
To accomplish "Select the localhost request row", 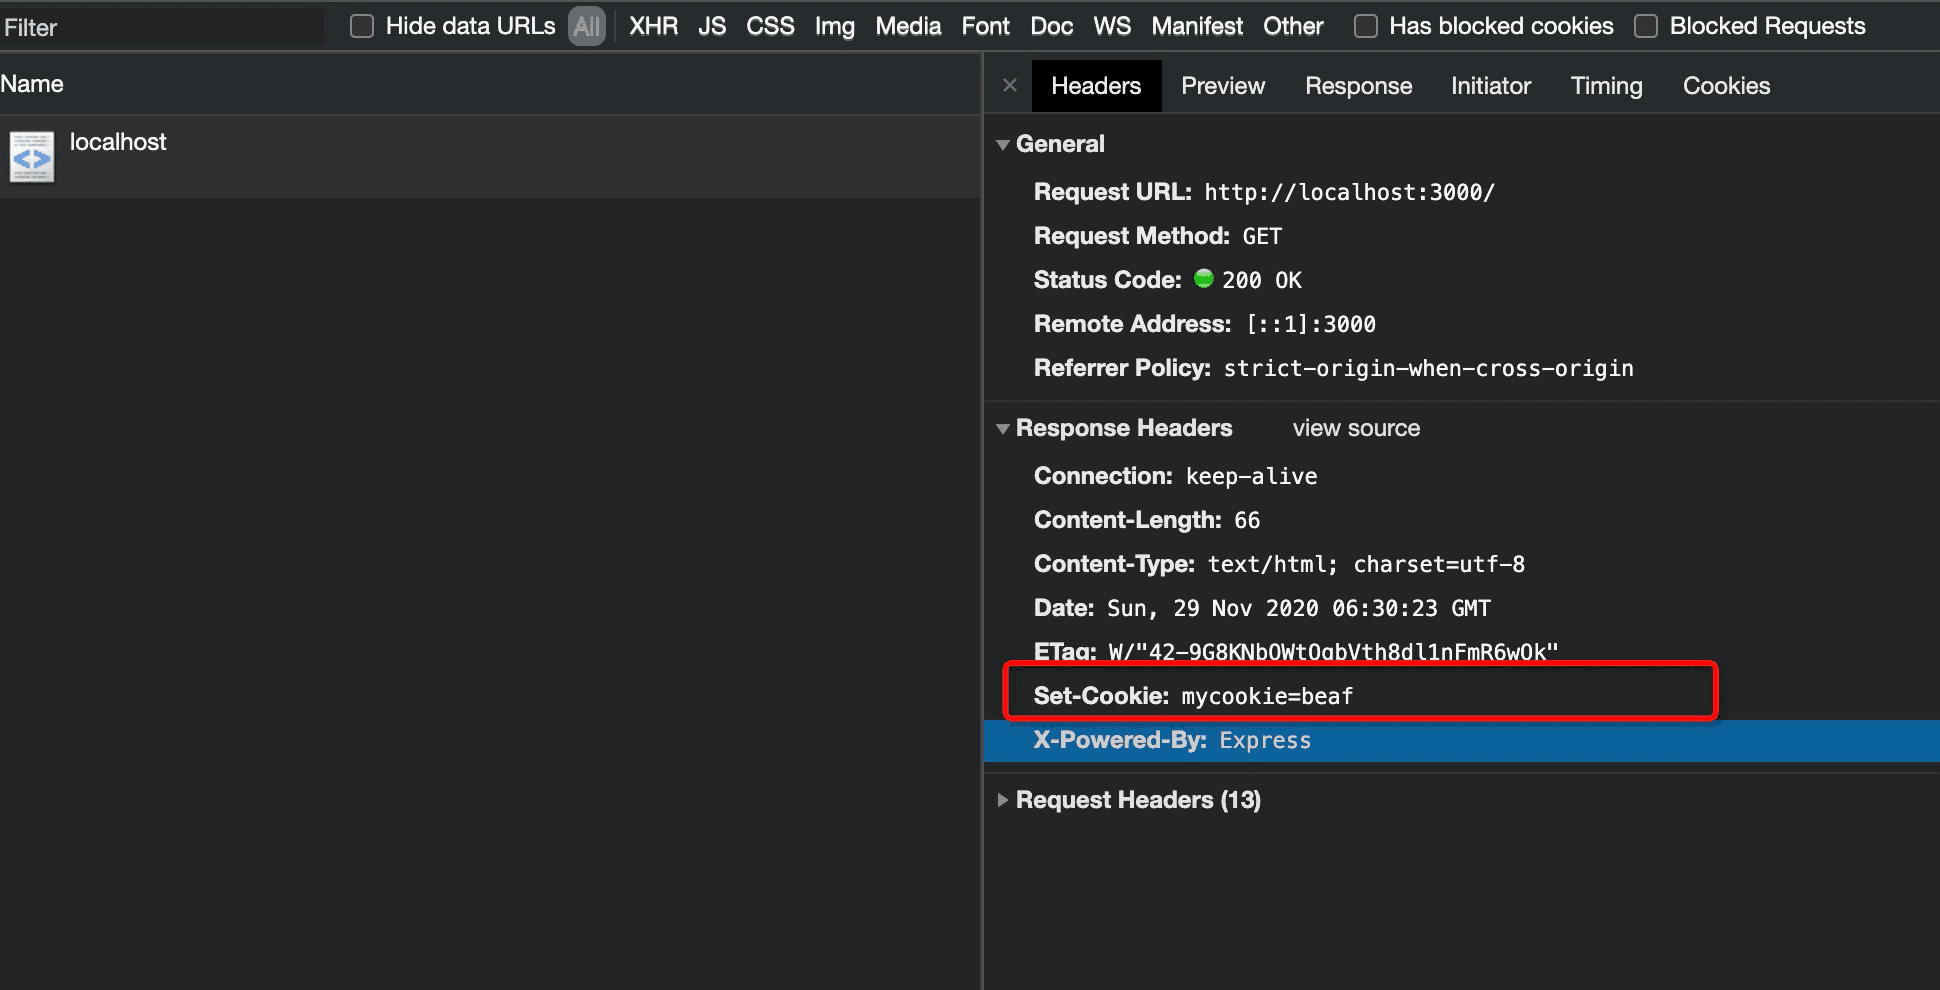I will pos(490,156).
